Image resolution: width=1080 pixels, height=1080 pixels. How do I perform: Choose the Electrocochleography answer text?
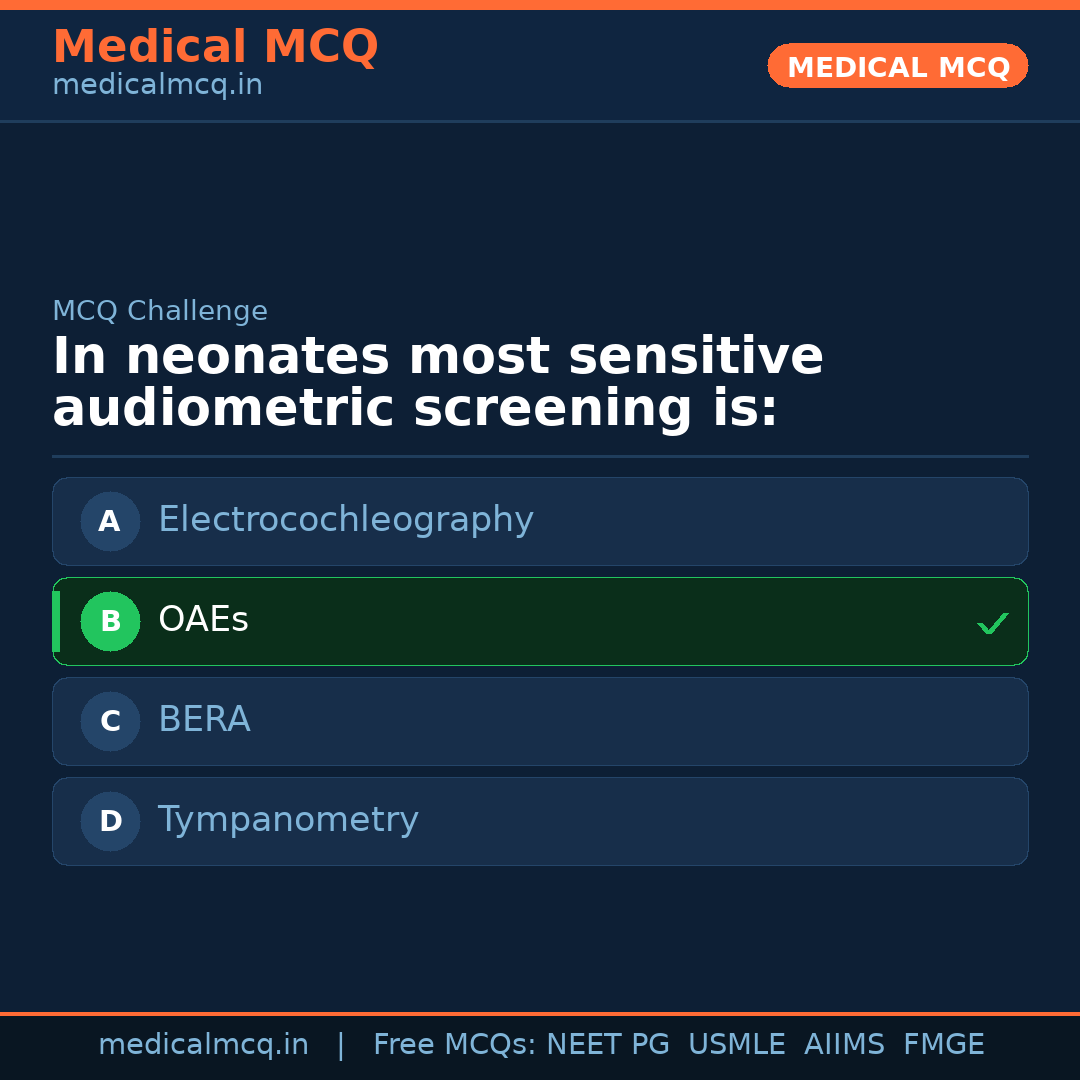[345, 520]
